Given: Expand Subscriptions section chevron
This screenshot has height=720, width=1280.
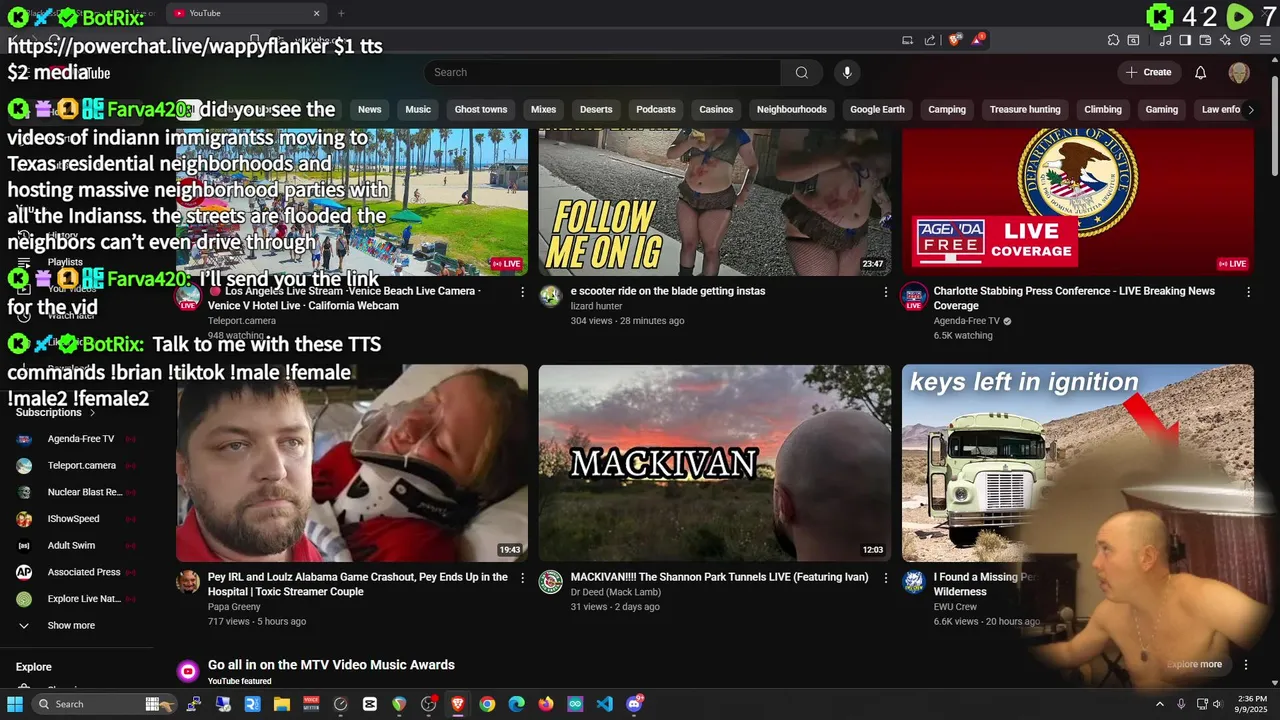Looking at the screenshot, I should point(92,412).
